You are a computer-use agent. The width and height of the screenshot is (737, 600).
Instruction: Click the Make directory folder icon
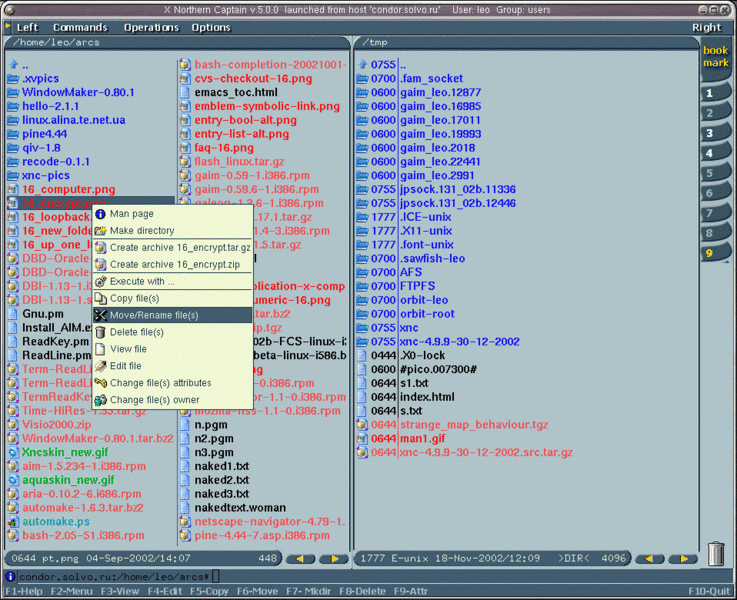point(101,231)
